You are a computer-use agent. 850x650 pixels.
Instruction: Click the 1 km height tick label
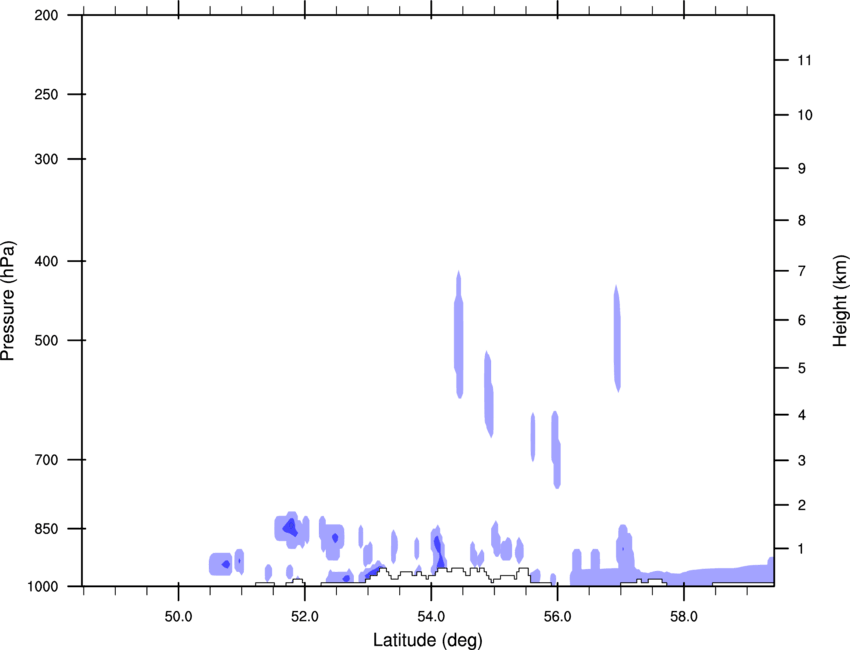tap(802, 549)
